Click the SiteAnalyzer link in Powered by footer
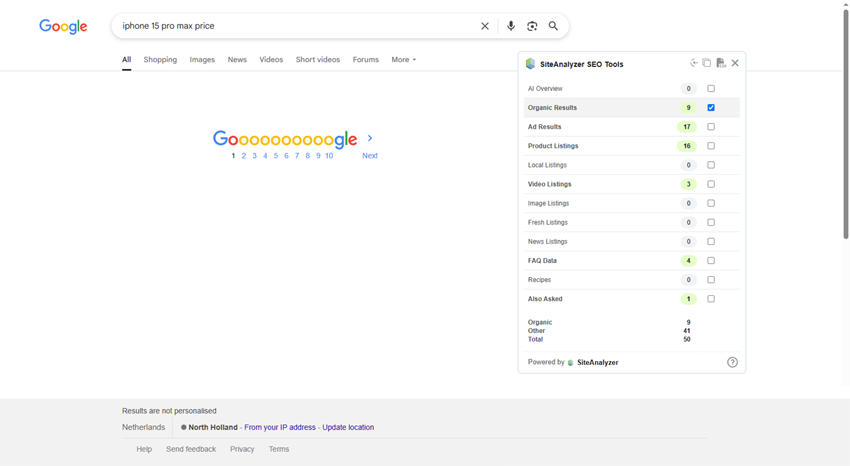Image resolution: width=850 pixels, height=466 pixels. coord(597,363)
